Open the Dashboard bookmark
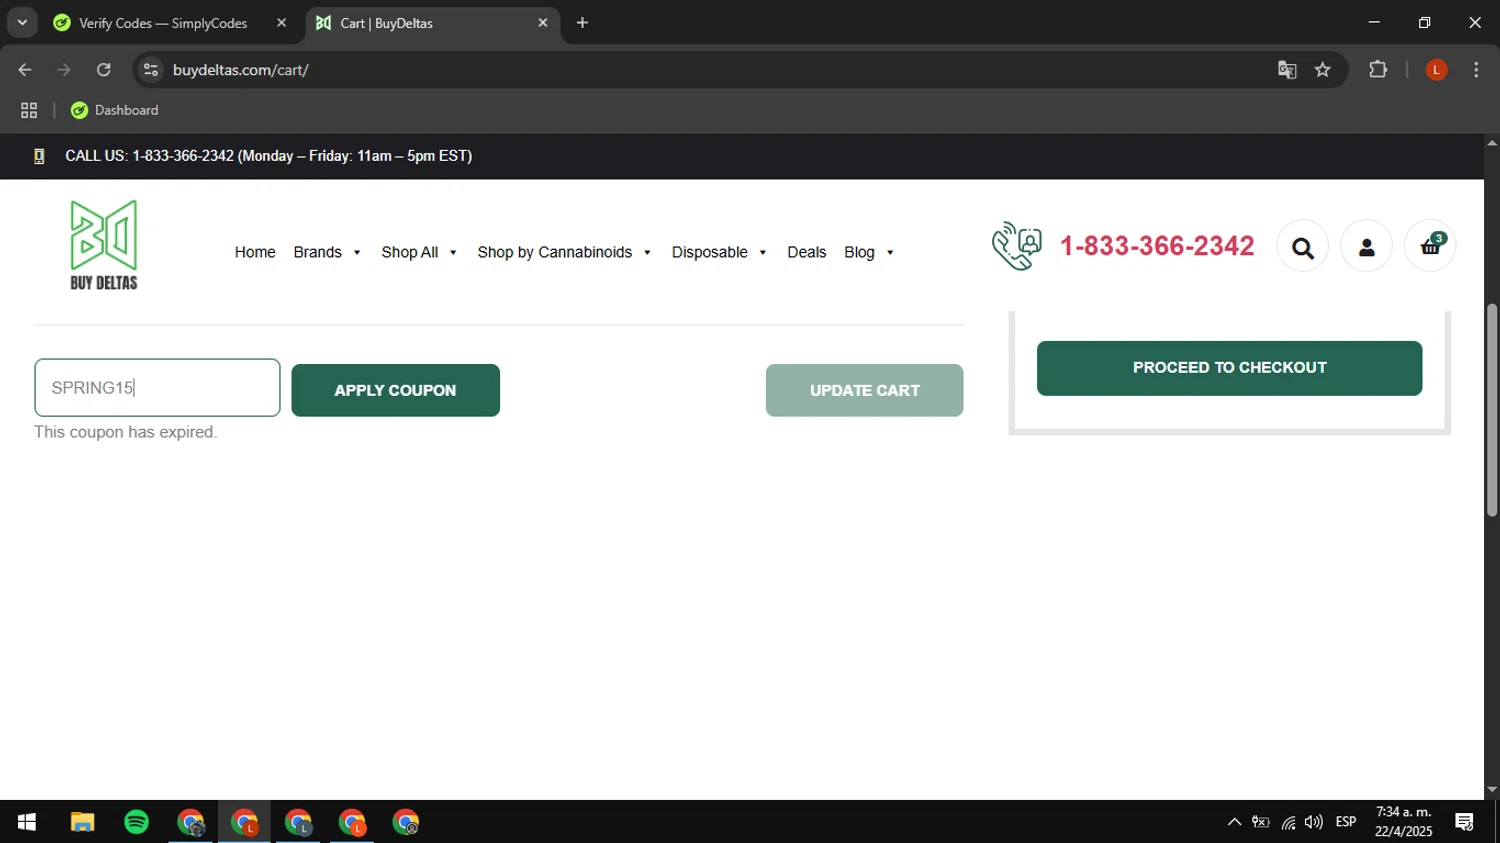Viewport: 1500px width, 843px height. (115, 110)
